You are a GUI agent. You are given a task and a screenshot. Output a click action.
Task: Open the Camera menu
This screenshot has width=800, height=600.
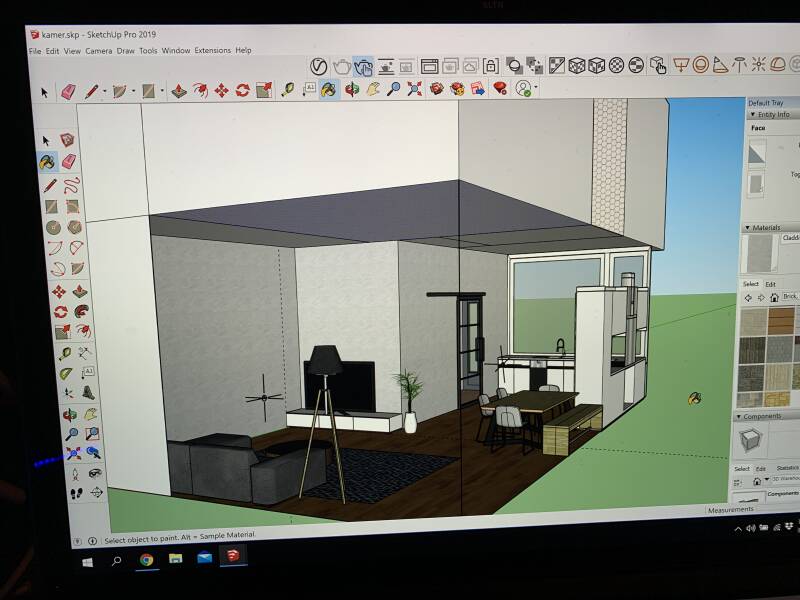(x=98, y=51)
